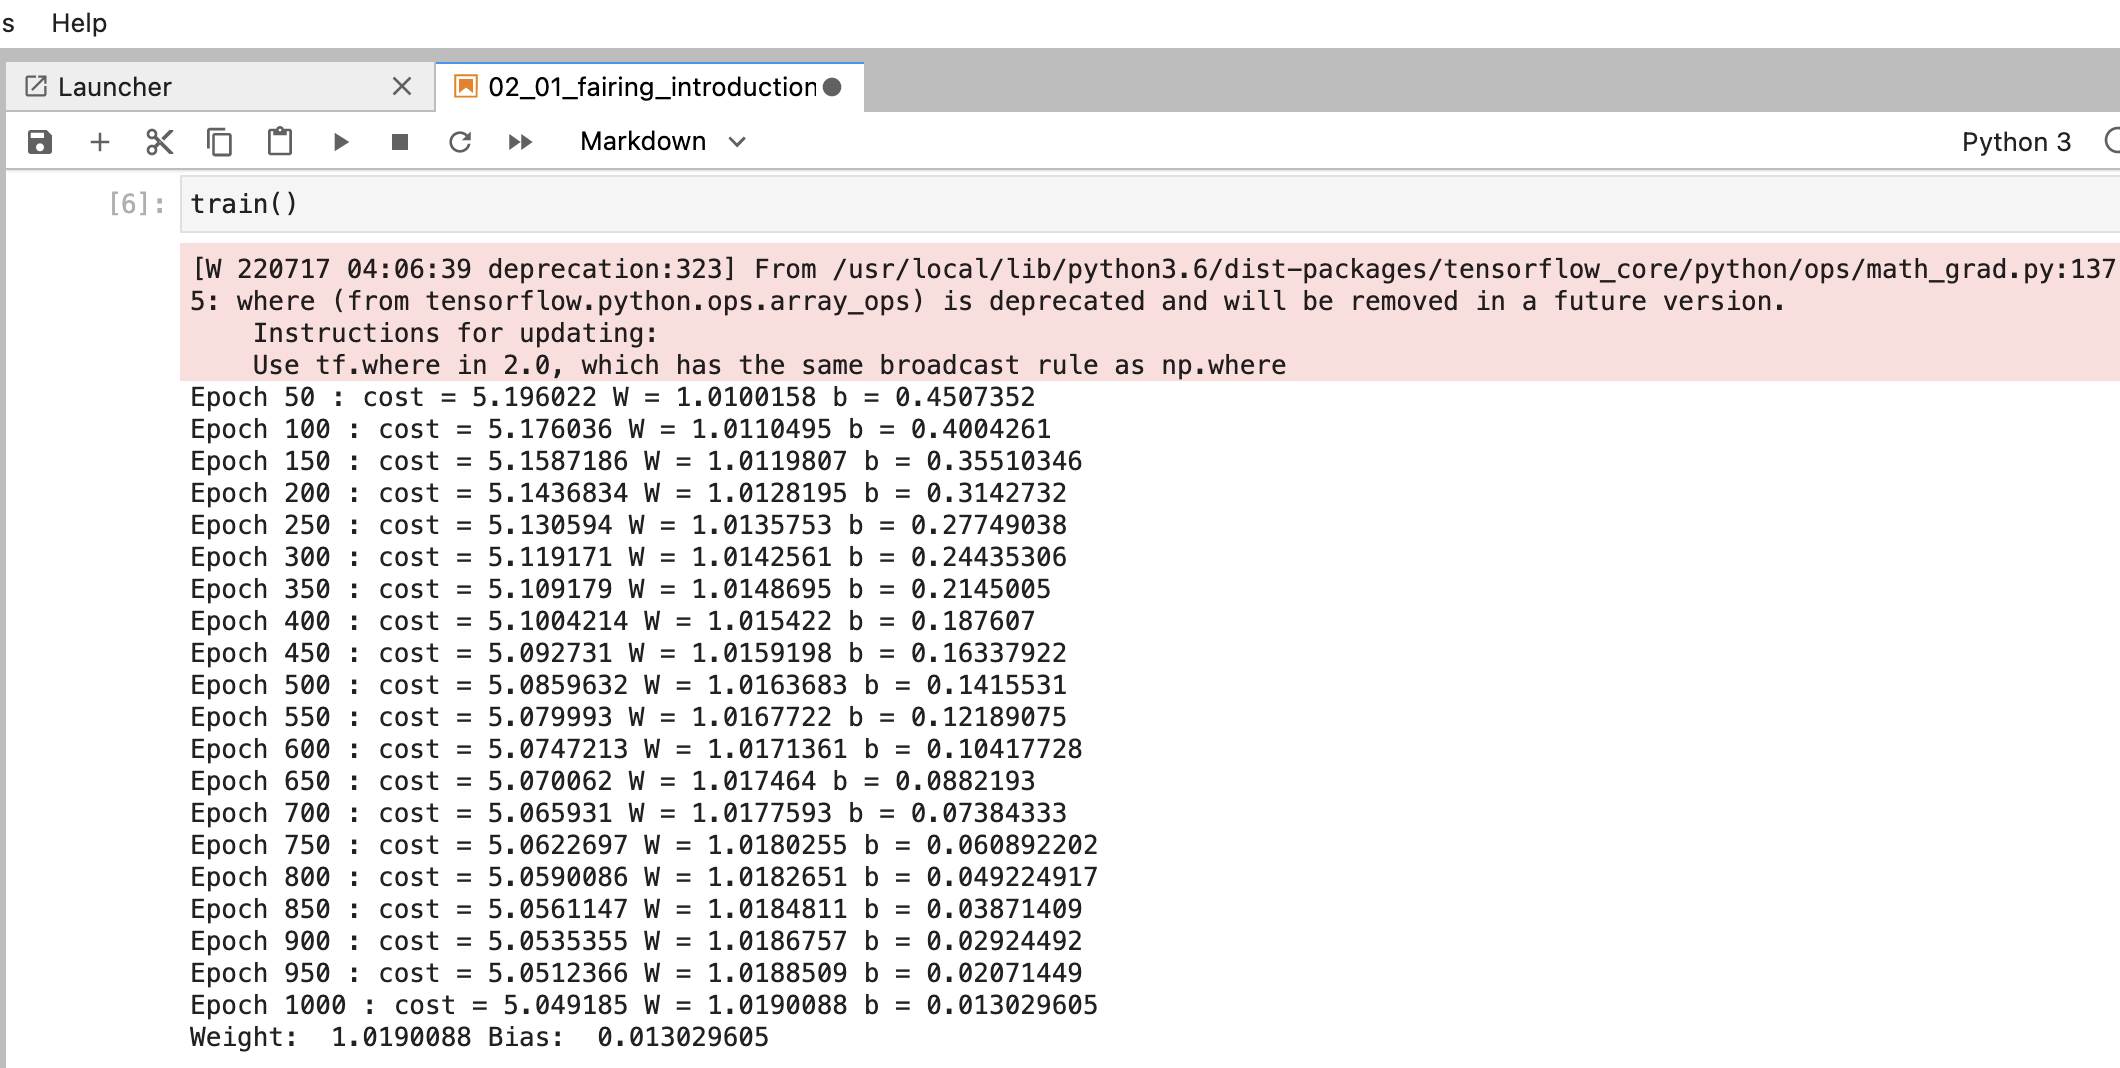2120x1068 pixels.
Task: Click the 'Epoch 650' output line
Action: click(613, 781)
